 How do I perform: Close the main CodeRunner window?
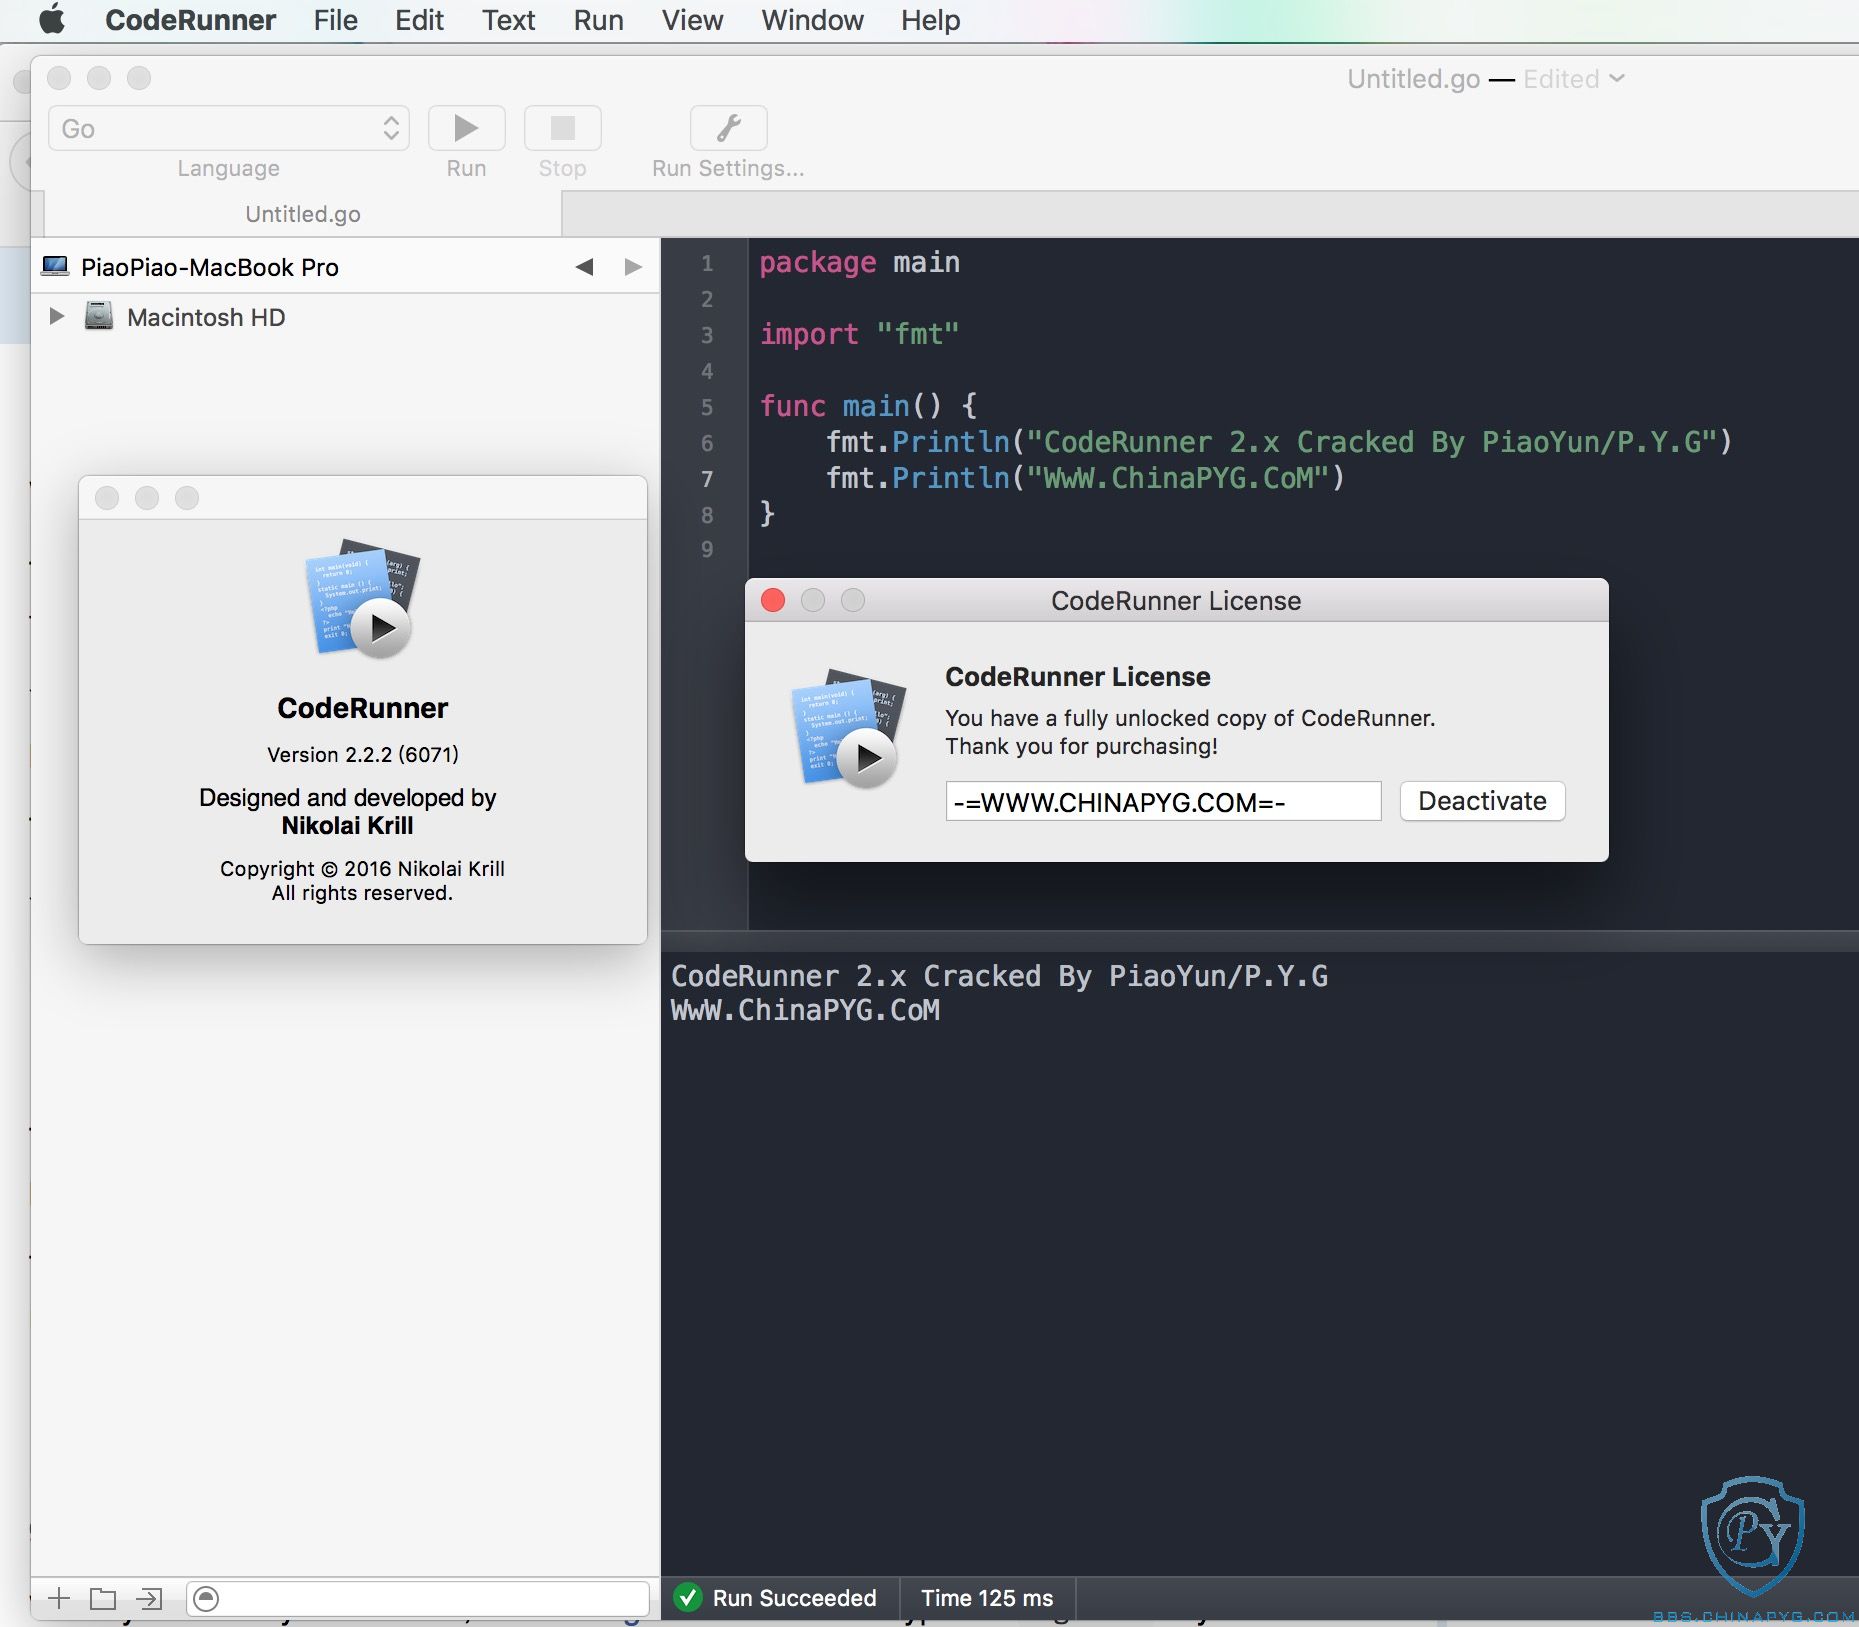point(59,78)
